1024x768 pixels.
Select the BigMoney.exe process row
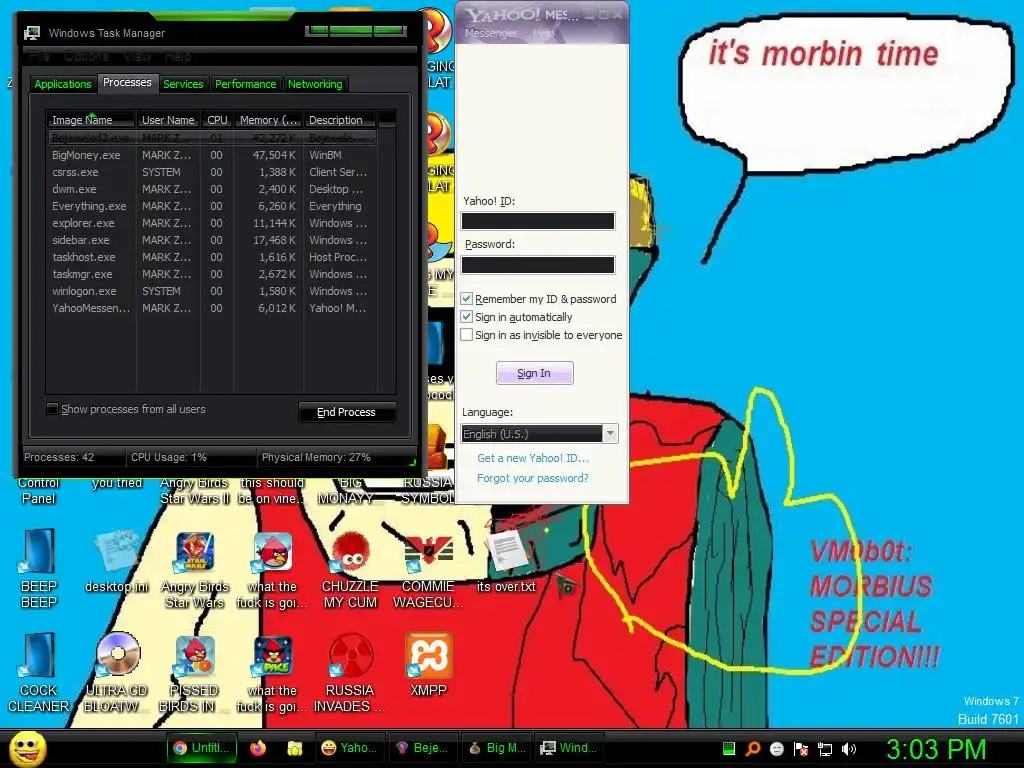(212, 155)
